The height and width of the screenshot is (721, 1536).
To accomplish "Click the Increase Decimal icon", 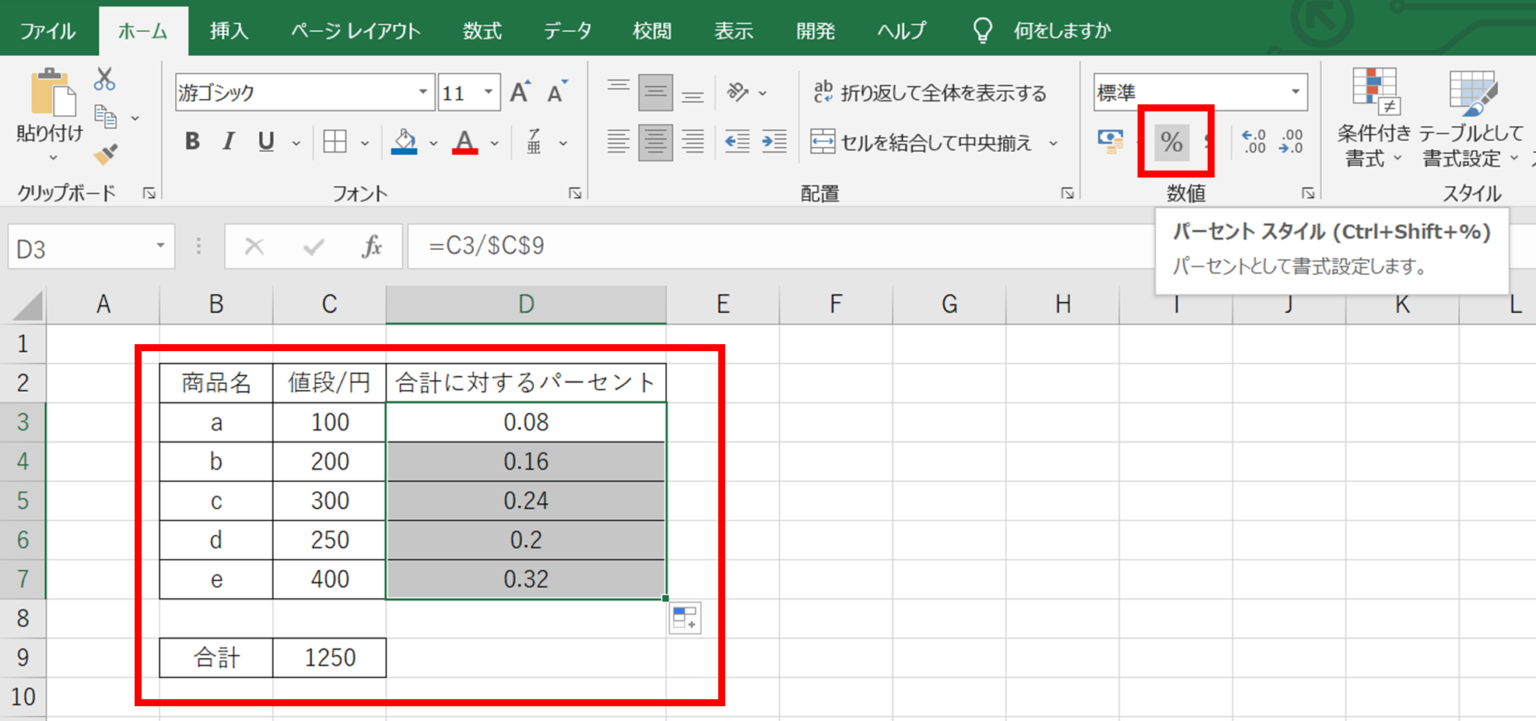I will click(1255, 140).
